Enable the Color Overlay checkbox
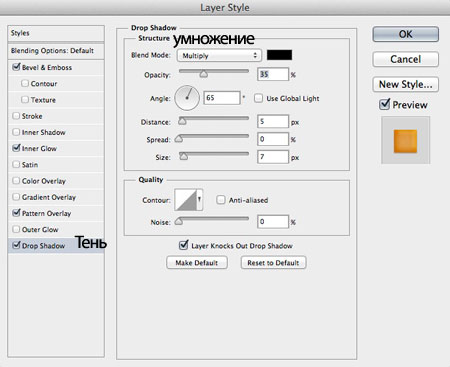This screenshot has width=450, height=367. coord(16,181)
